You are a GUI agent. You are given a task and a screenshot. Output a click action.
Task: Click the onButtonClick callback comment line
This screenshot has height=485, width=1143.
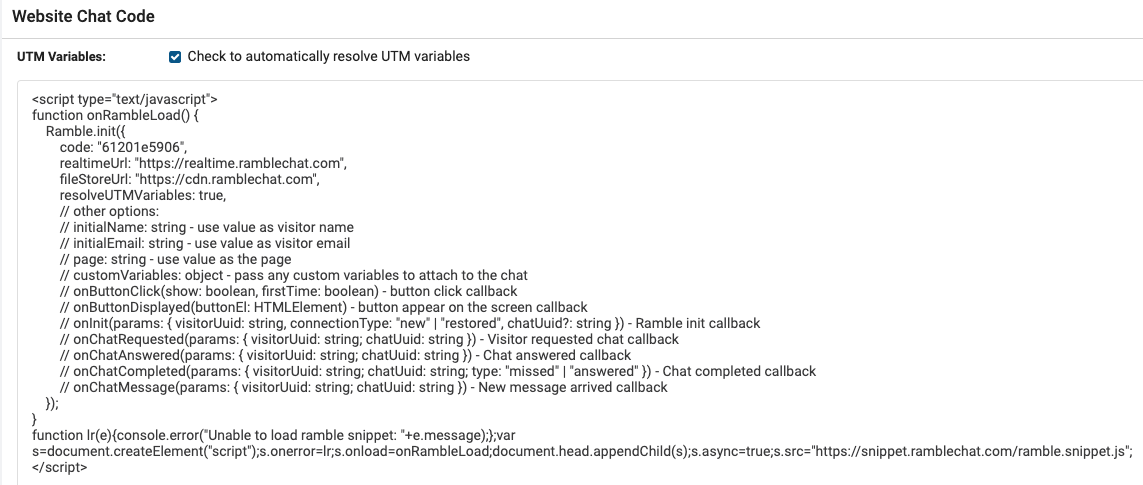pyautogui.click(x=289, y=292)
